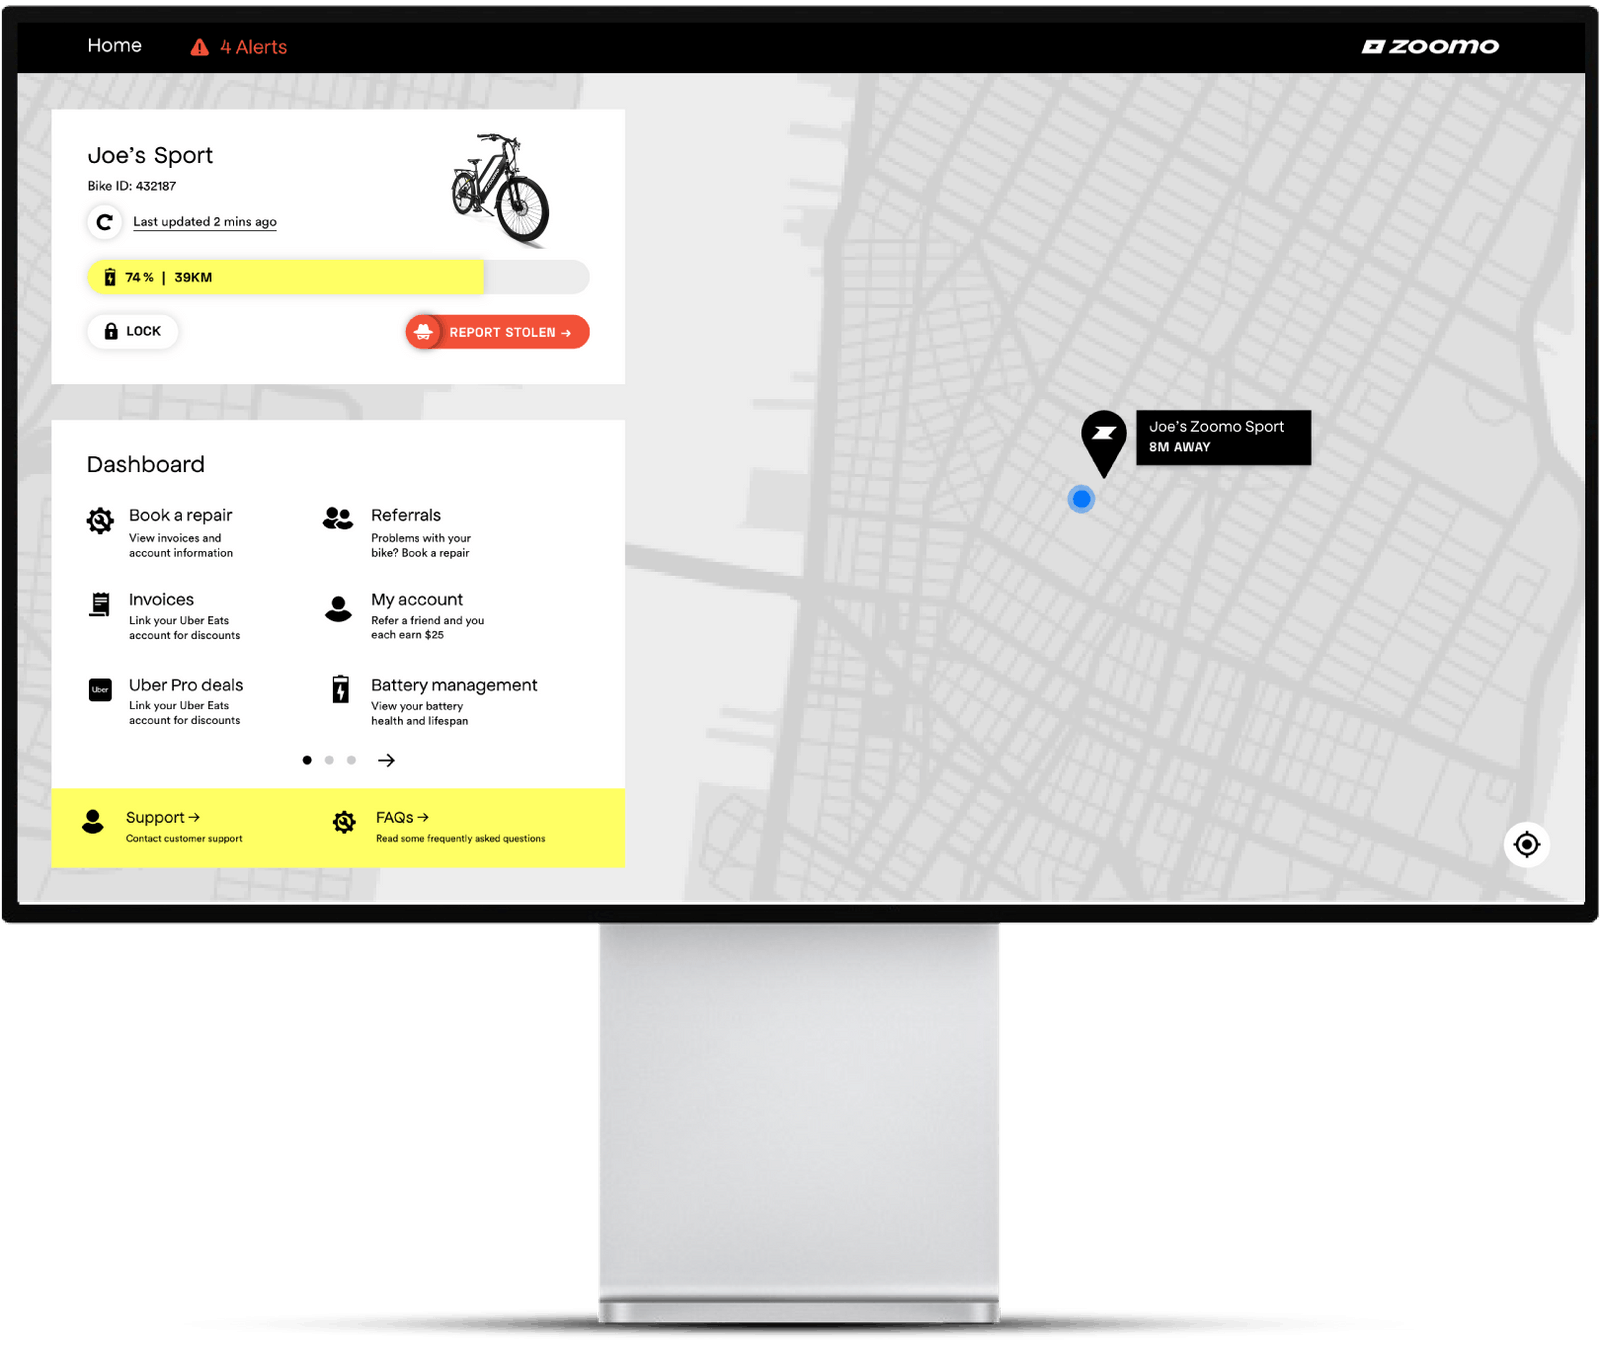Refresh bike status with circular arrow icon
The width and height of the screenshot is (1600, 1360).
pos(104,222)
